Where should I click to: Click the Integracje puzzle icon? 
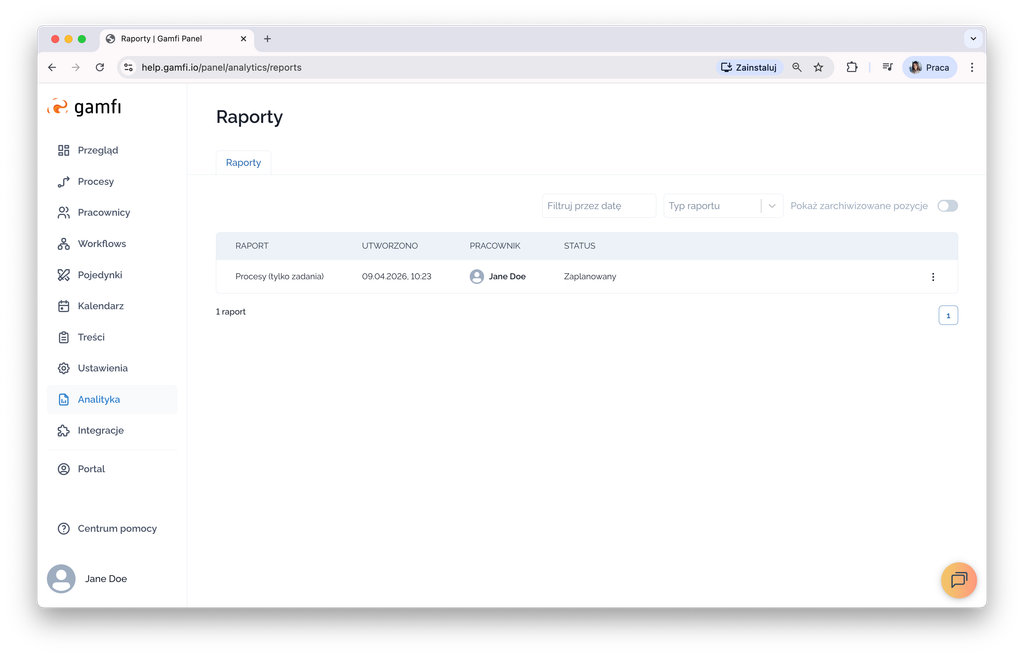64,431
